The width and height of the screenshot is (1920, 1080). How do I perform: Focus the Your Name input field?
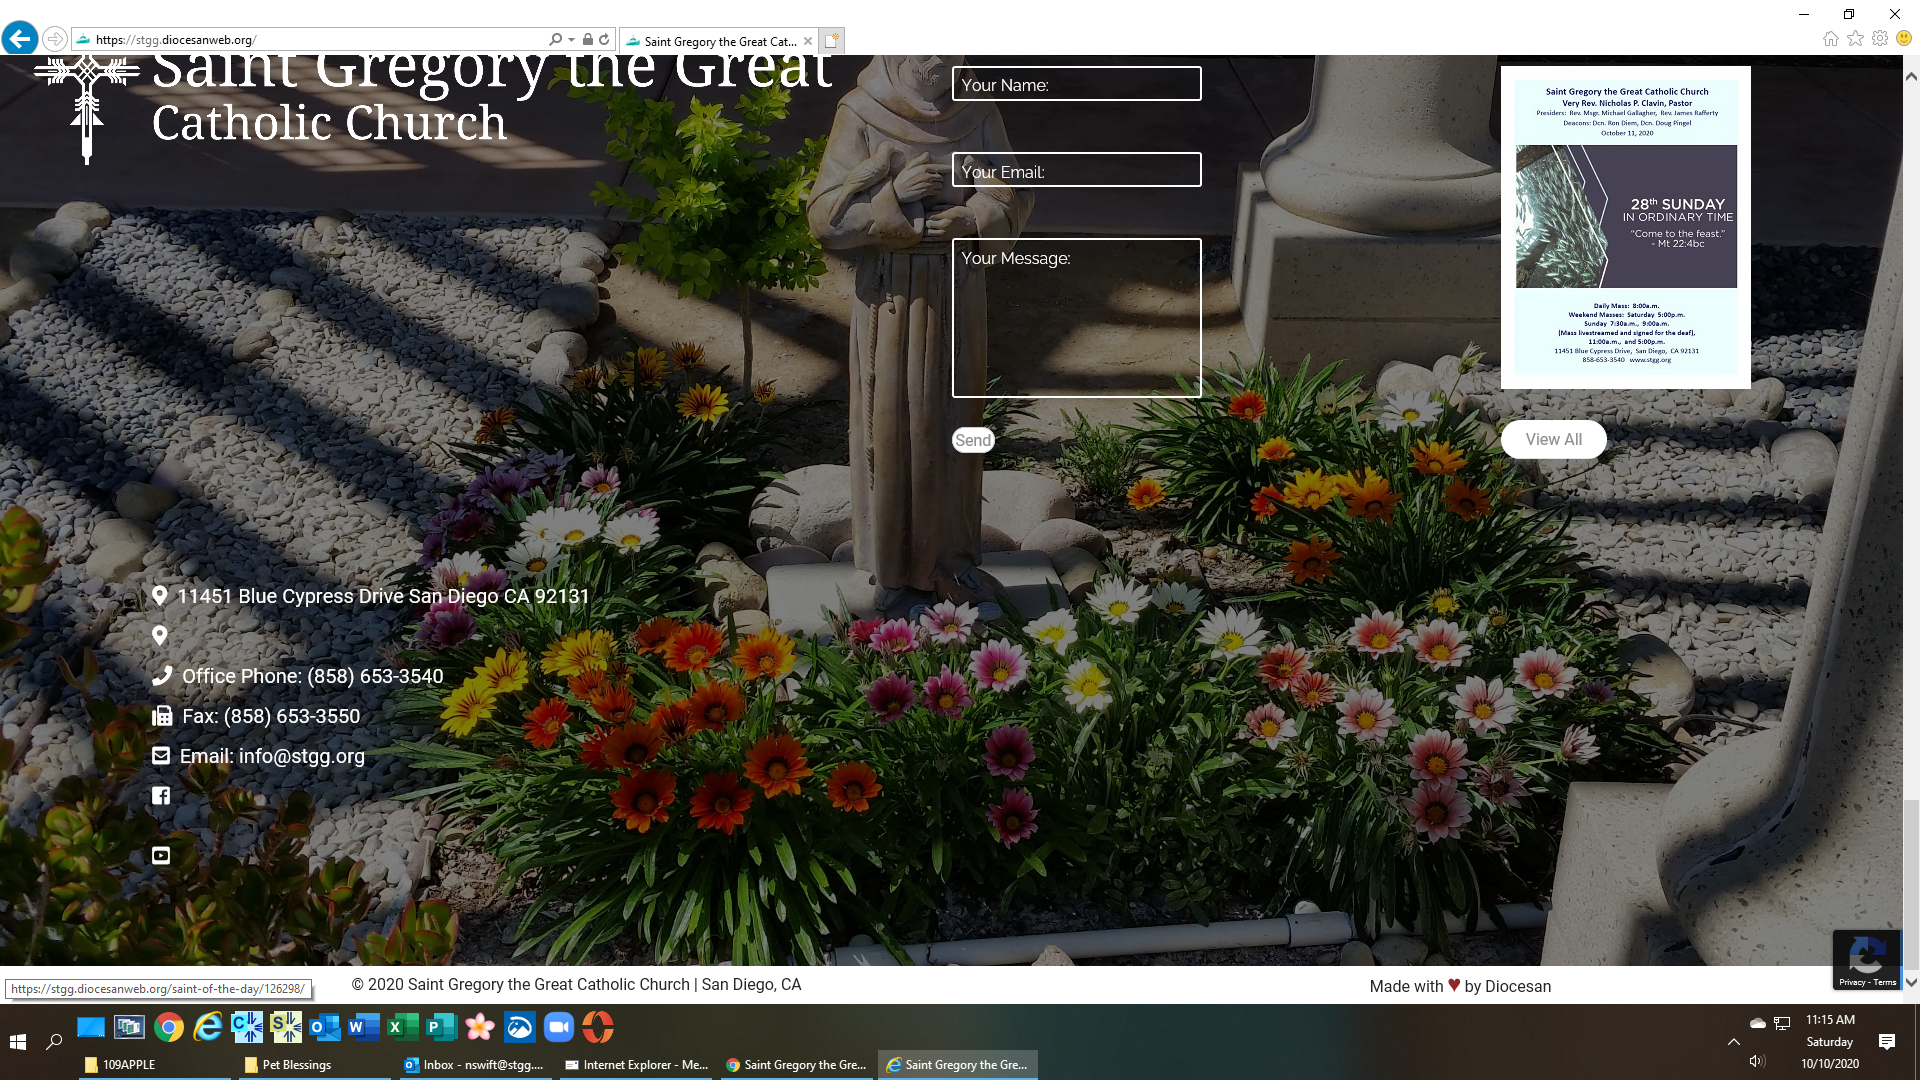coord(1076,84)
